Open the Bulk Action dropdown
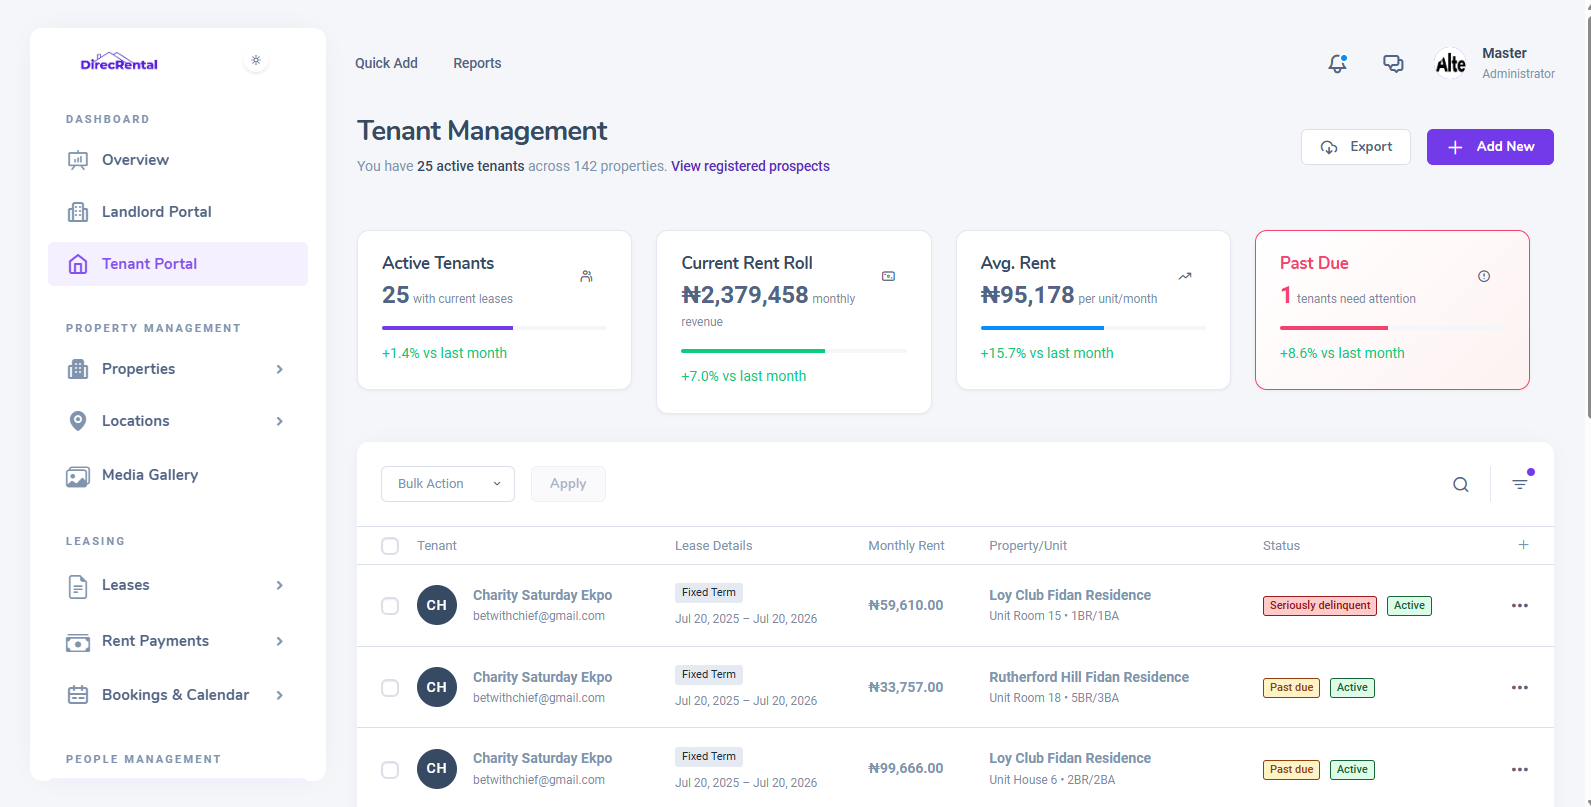This screenshot has height=807, width=1591. coord(448,484)
